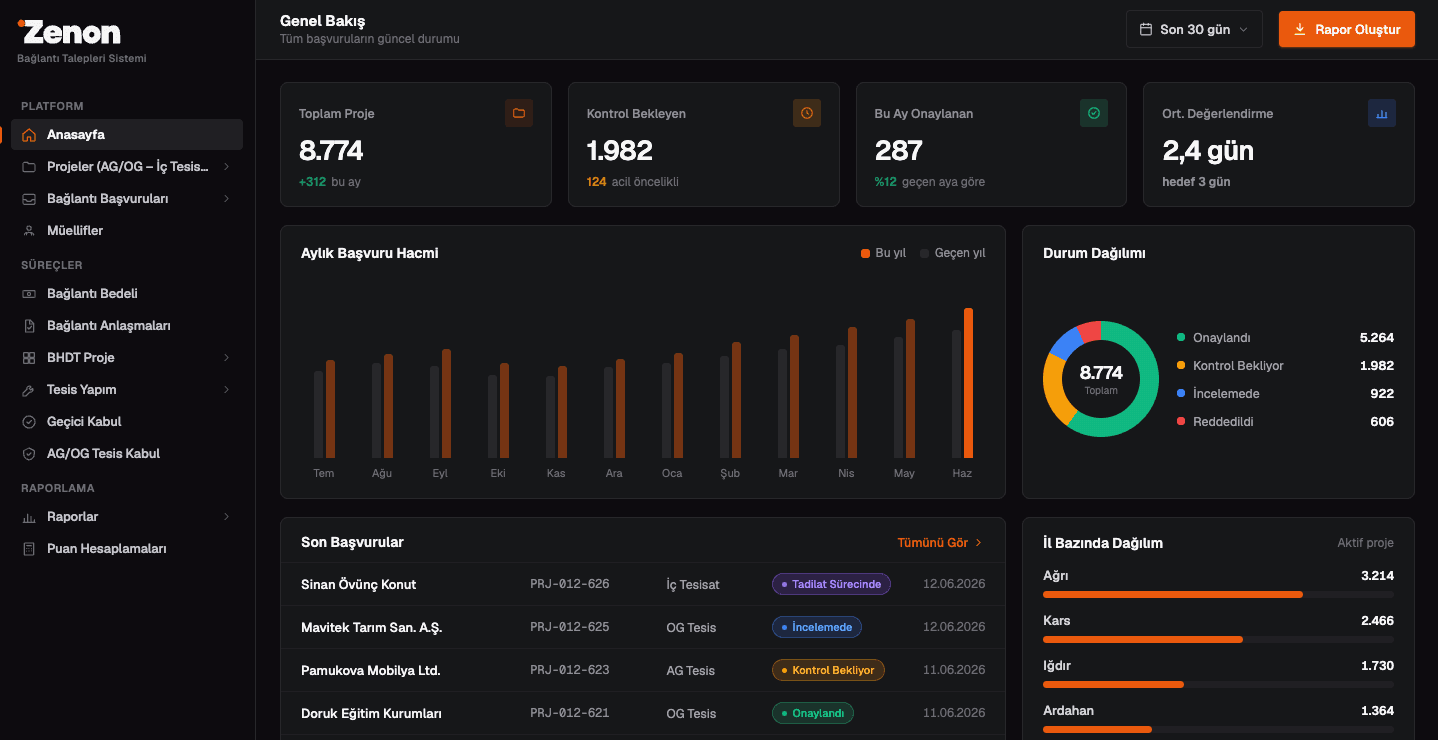Expand the BHDT Proje submenu chevron
Image resolution: width=1438 pixels, height=740 pixels.
(227, 358)
